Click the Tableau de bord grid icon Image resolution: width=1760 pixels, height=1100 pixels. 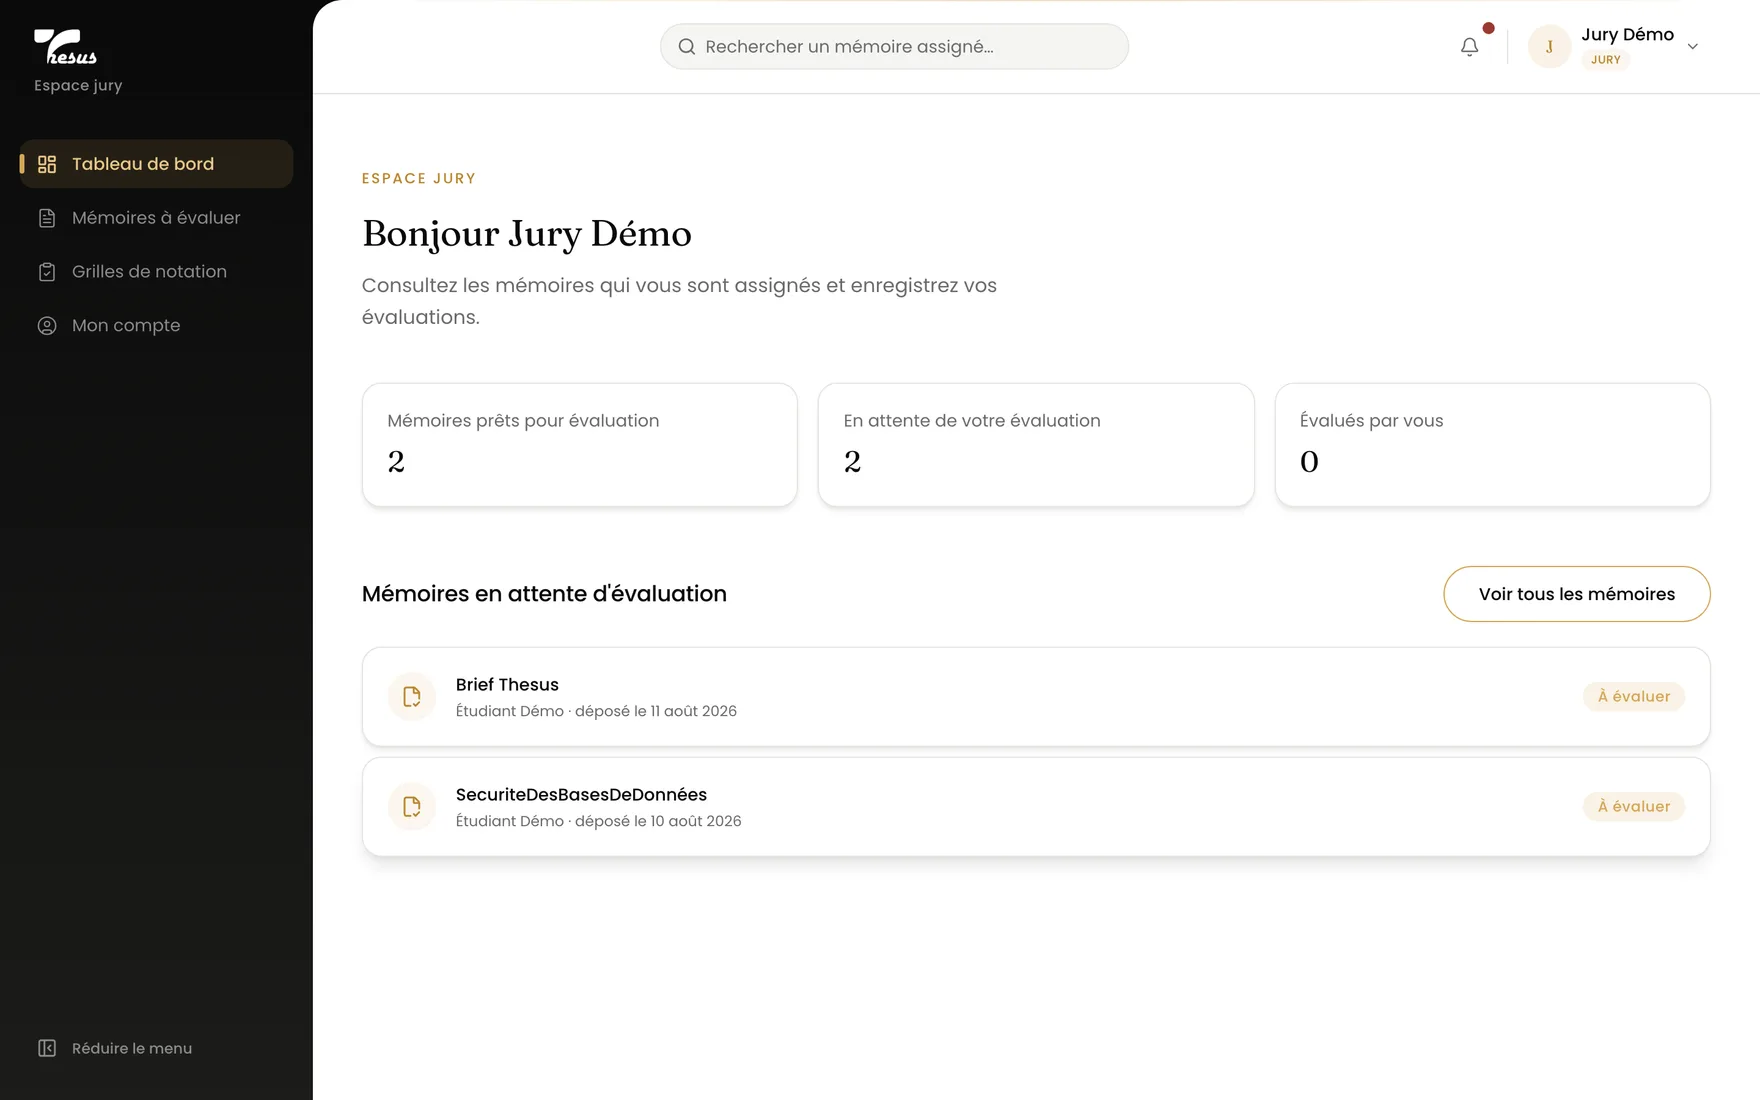(47, 164)
